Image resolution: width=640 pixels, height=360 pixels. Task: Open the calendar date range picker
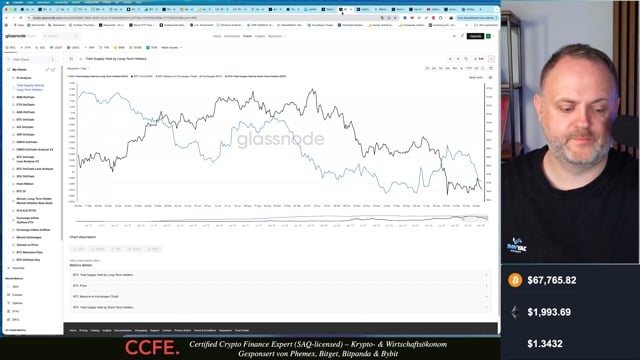coord(491,68)
